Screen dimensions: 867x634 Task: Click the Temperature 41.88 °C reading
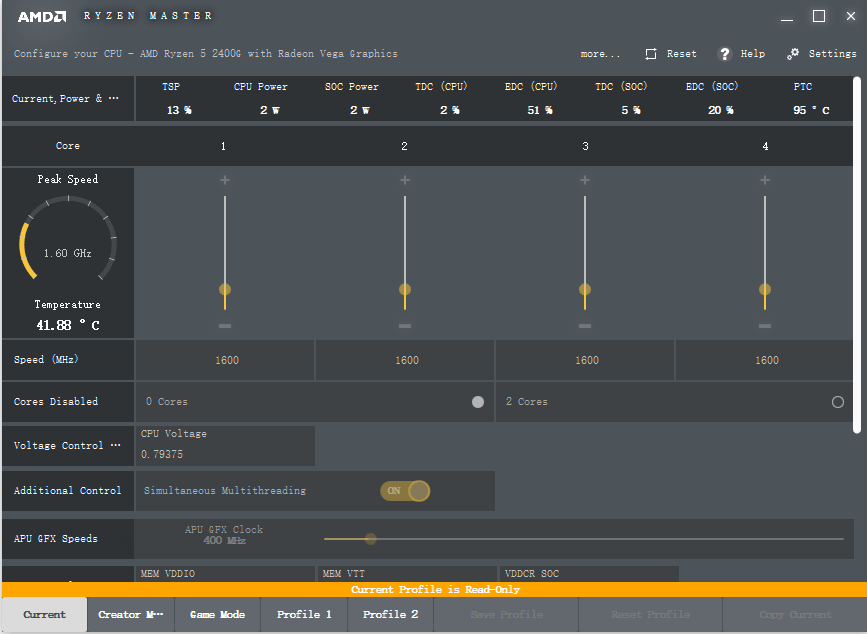(67, 325)
